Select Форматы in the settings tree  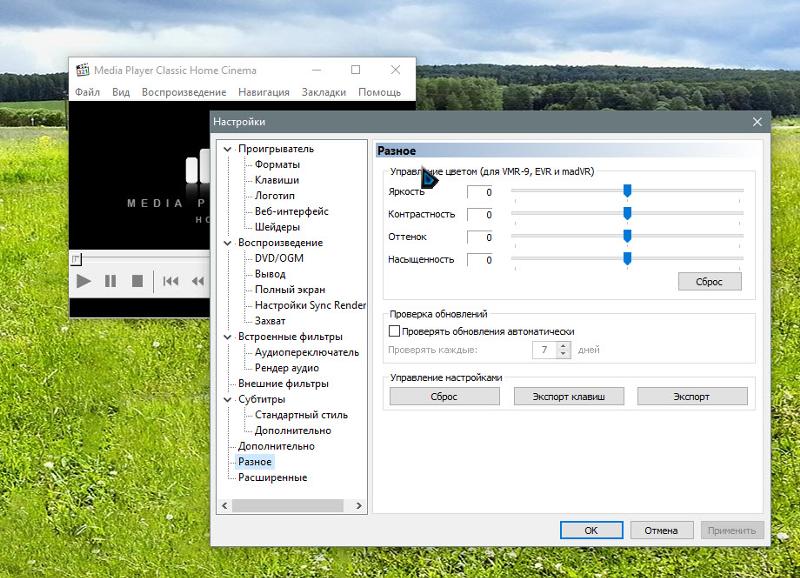coord(278,164)
